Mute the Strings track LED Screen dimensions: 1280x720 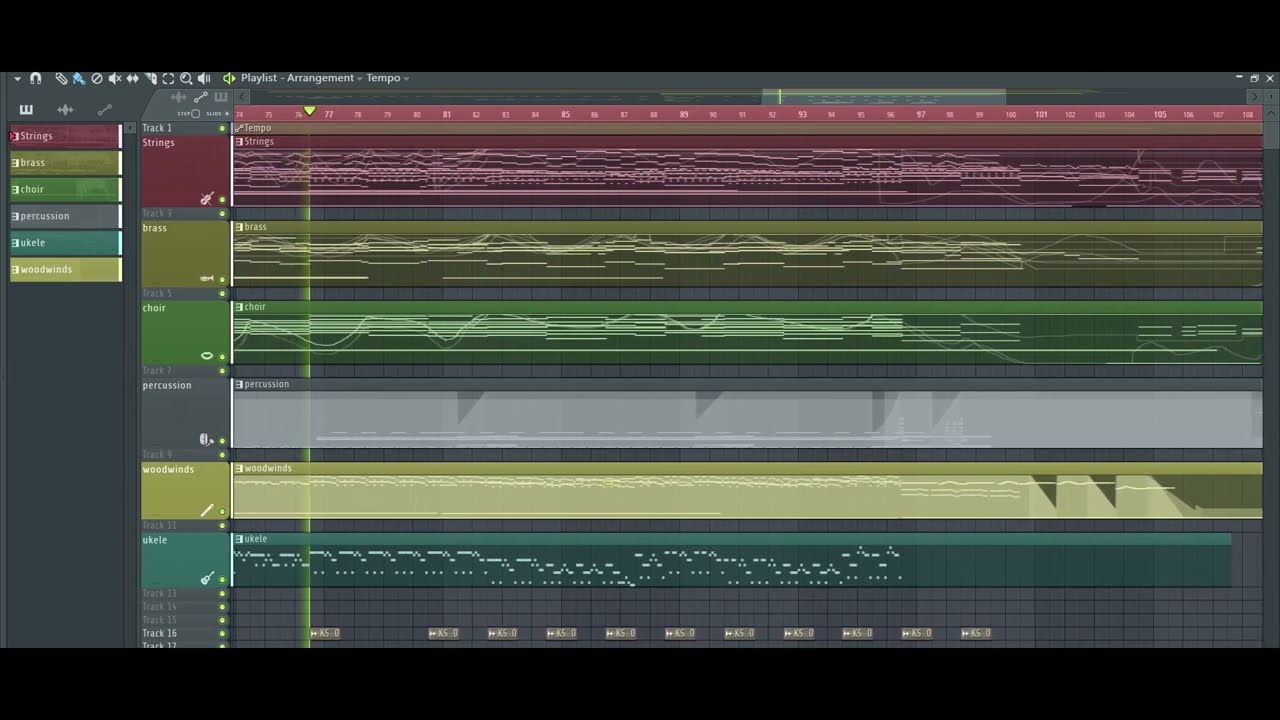[222, 200]
